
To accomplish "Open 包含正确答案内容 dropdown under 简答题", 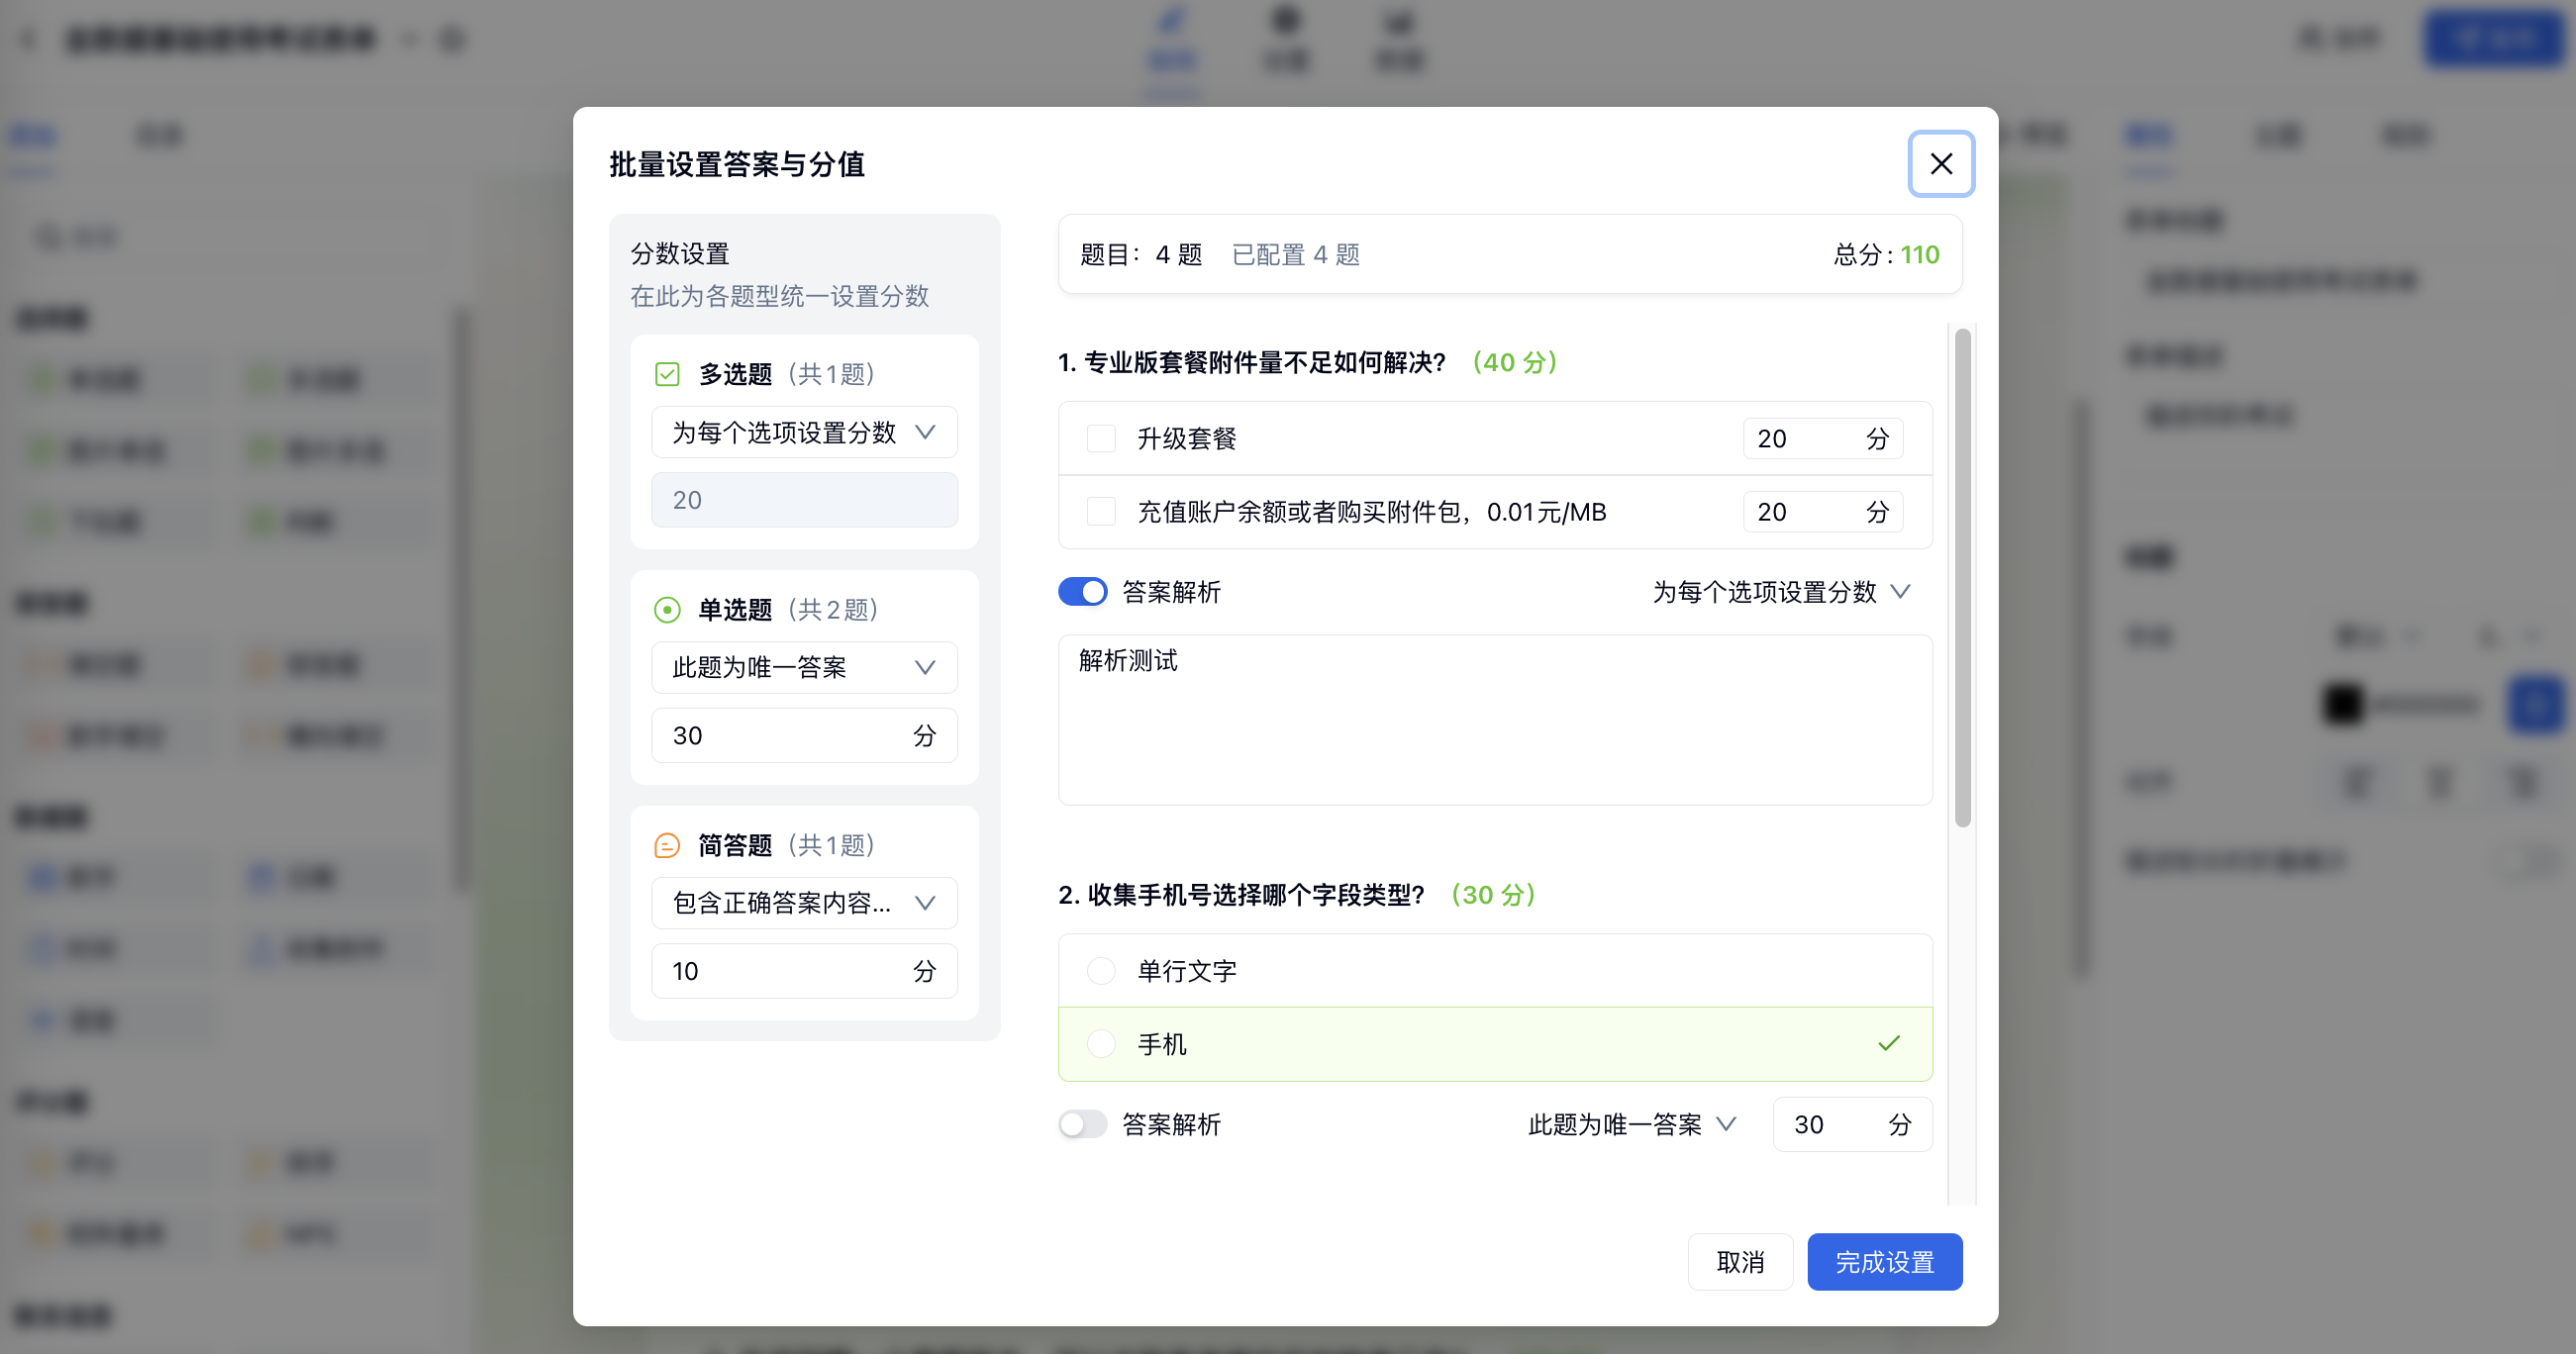I will pos(804,903).
